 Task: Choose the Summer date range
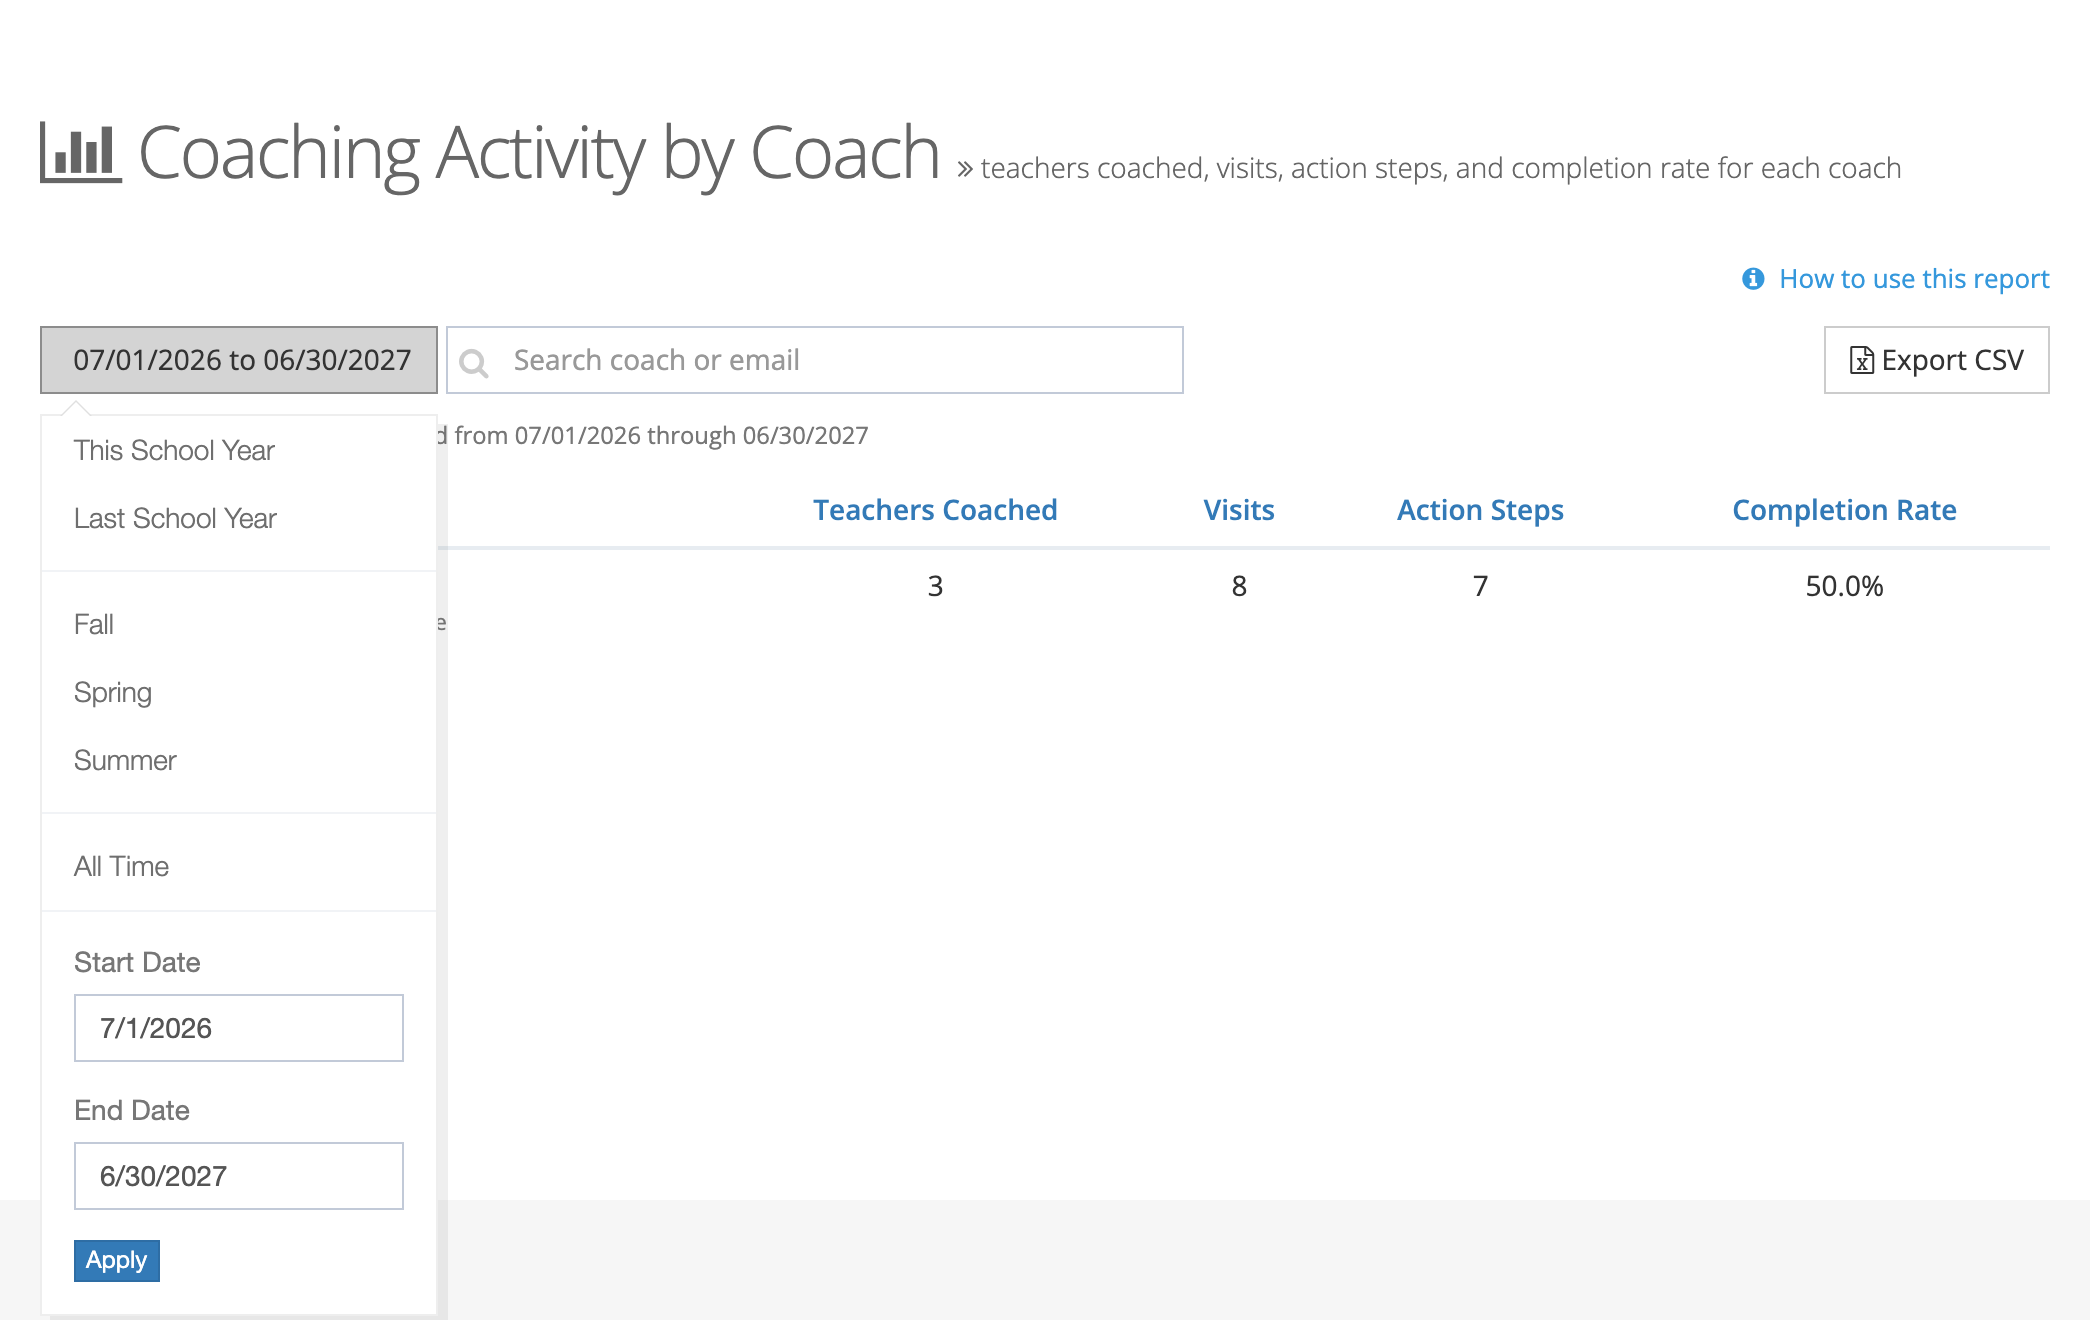click(125, 760)
